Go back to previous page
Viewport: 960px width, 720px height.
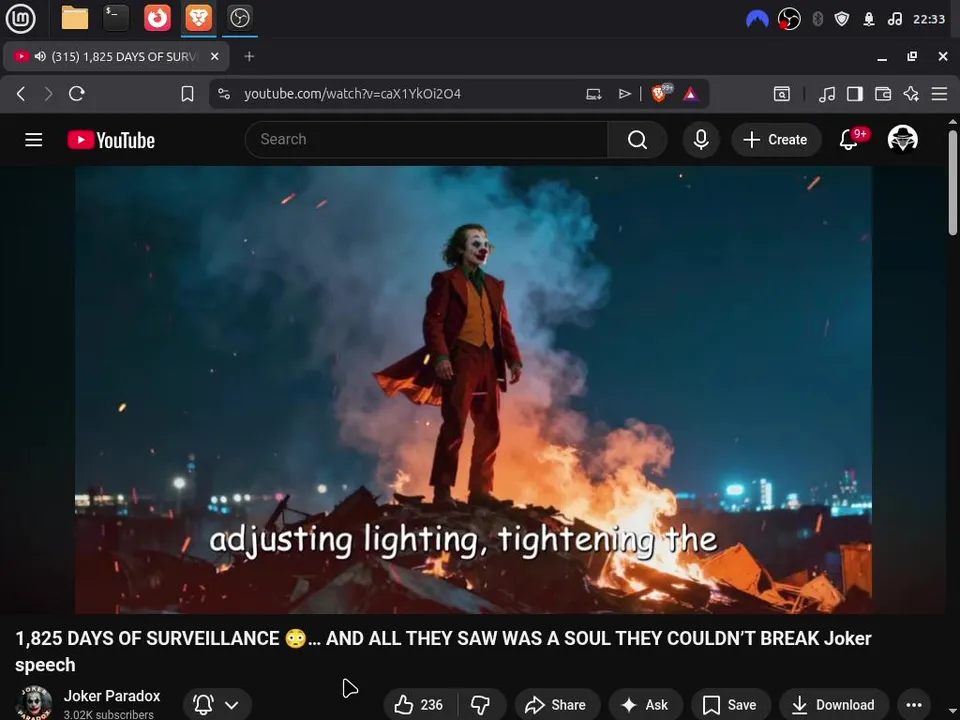(21, 94)
